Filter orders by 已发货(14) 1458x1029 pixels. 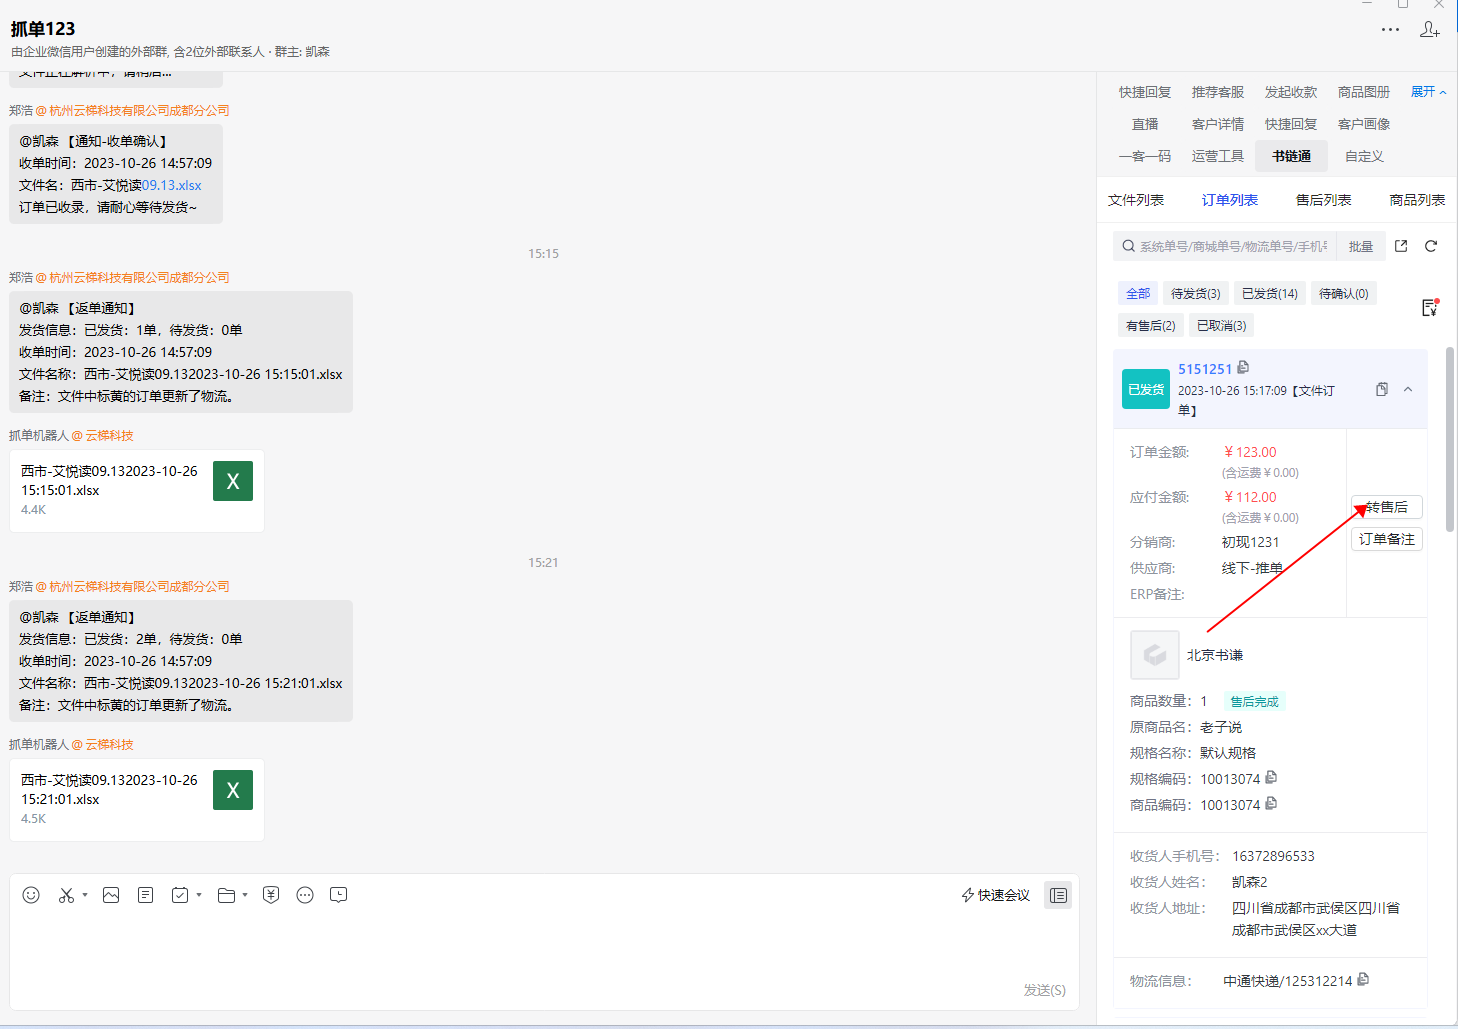pyautogui.click(x=1270, y=293)
